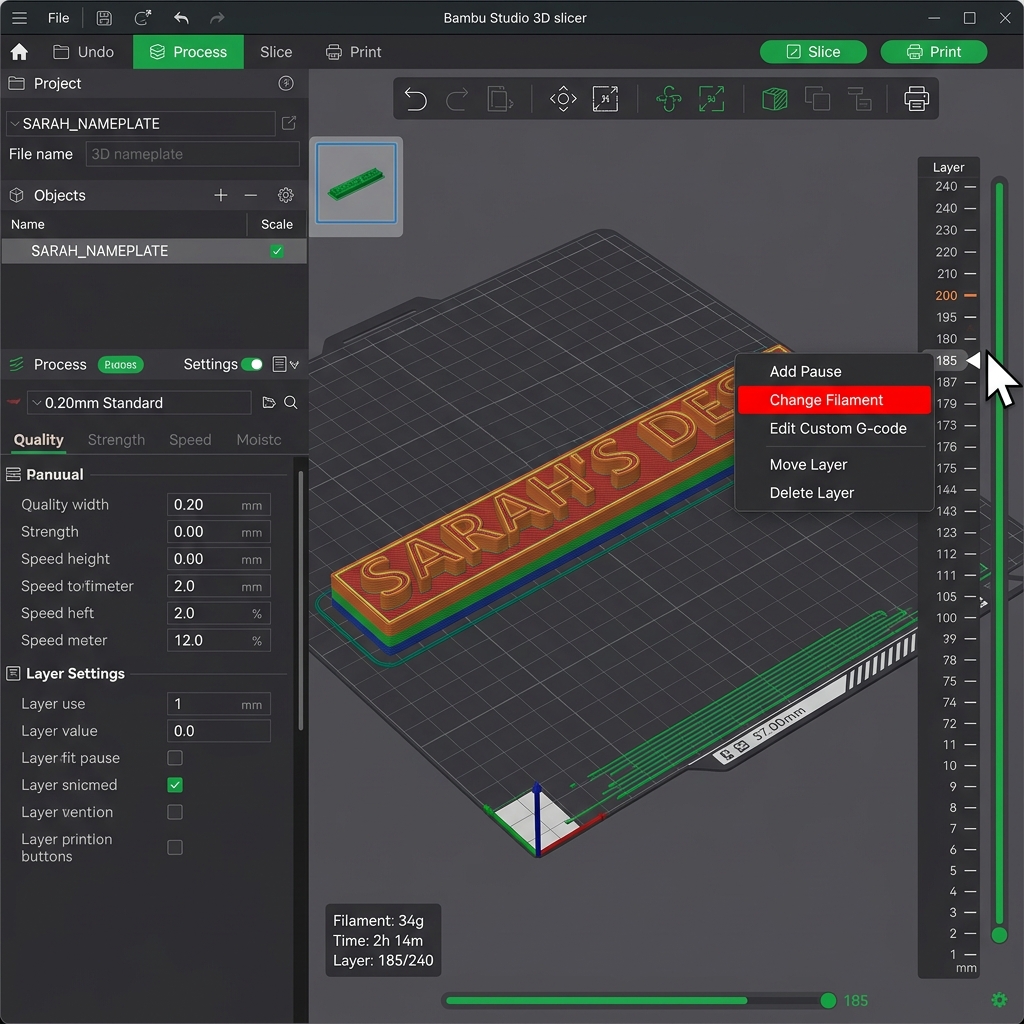Viewport: 1024px width, 1024px height.
Task: Click the save disk icon
Action: click(x=104, y=18)
